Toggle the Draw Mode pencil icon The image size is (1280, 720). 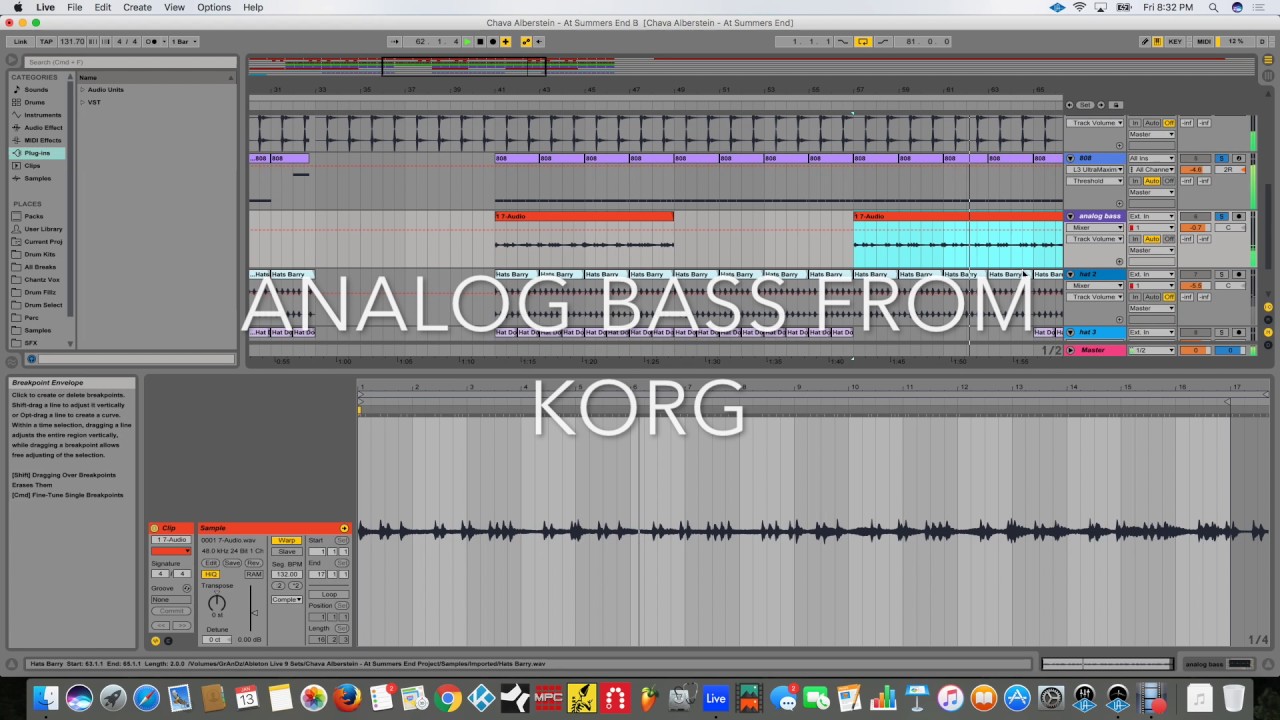[x=1145, y=42]
